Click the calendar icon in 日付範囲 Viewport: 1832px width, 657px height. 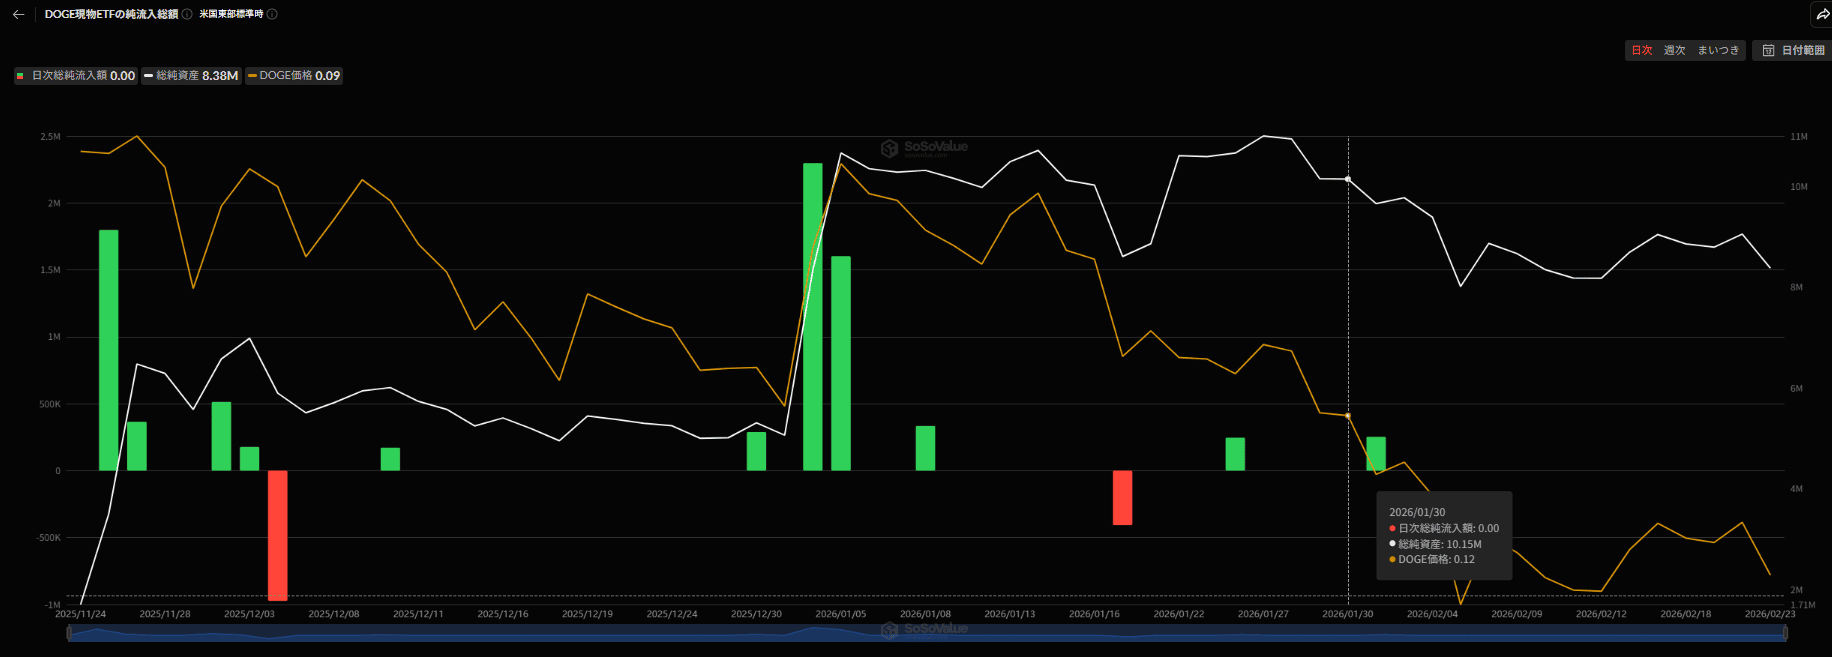[x=1768, y=50]
